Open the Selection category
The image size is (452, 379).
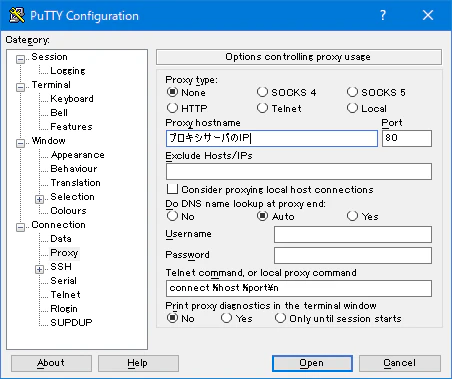[x=72, y=197]
